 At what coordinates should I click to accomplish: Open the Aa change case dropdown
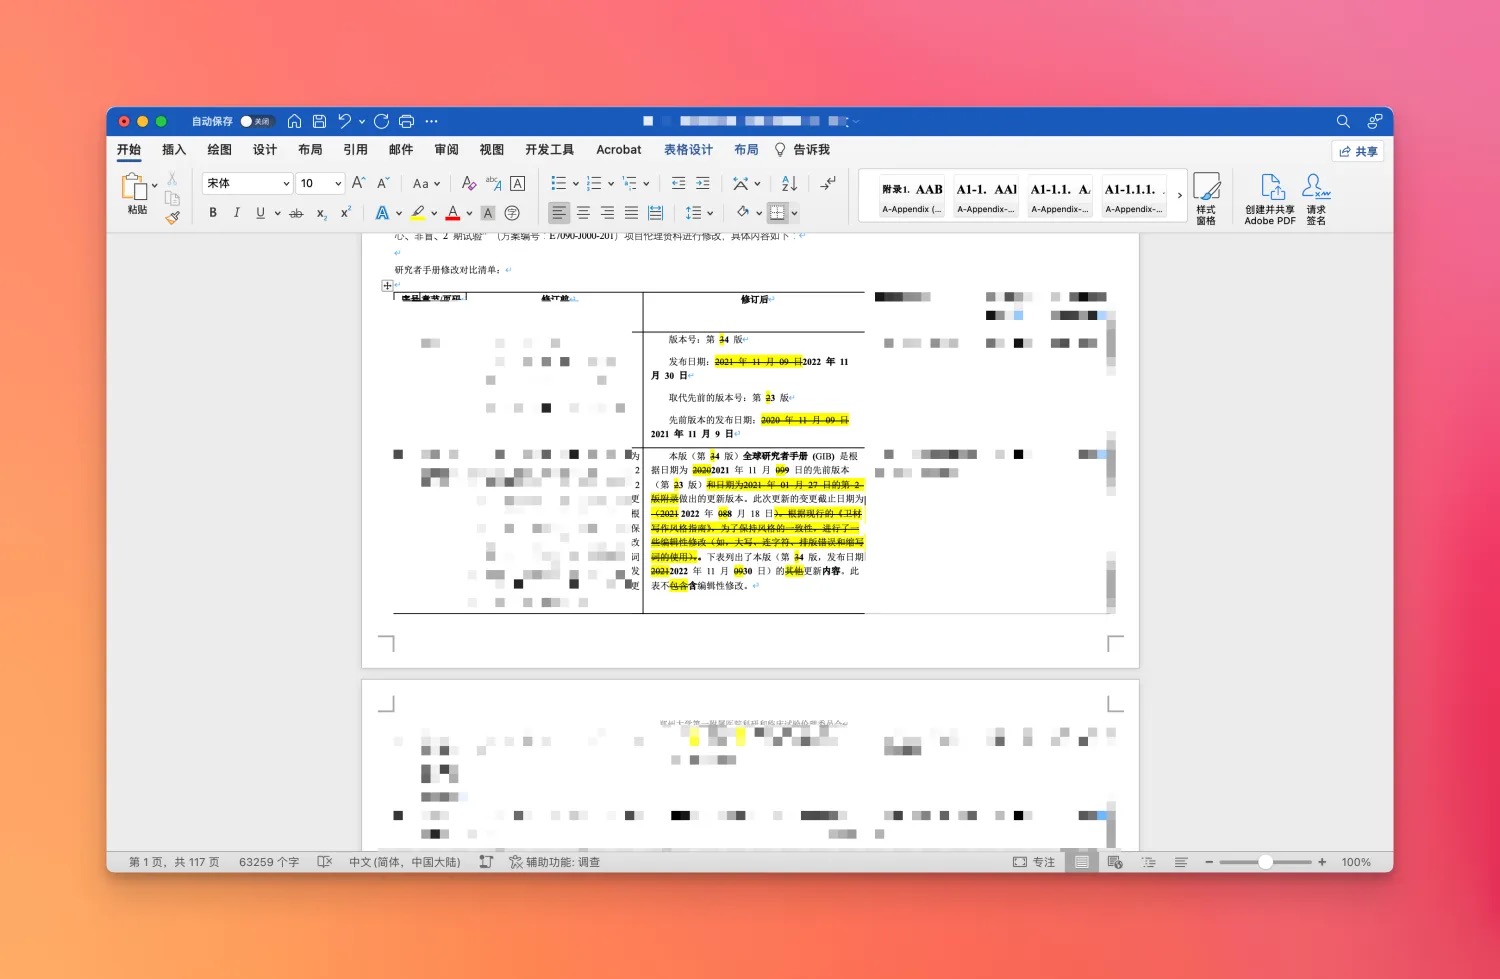click(x=426, y=183)
